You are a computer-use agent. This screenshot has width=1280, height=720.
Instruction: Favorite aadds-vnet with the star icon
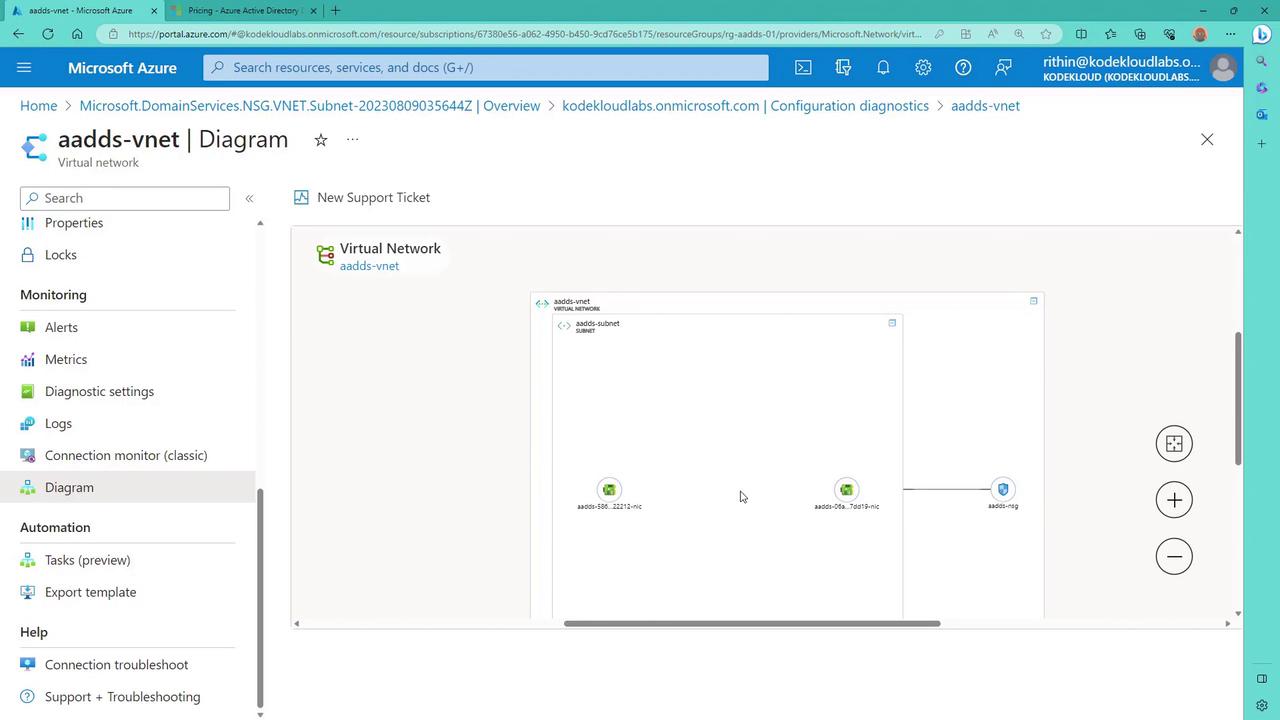pyautogui.click(x=321, y=140)
